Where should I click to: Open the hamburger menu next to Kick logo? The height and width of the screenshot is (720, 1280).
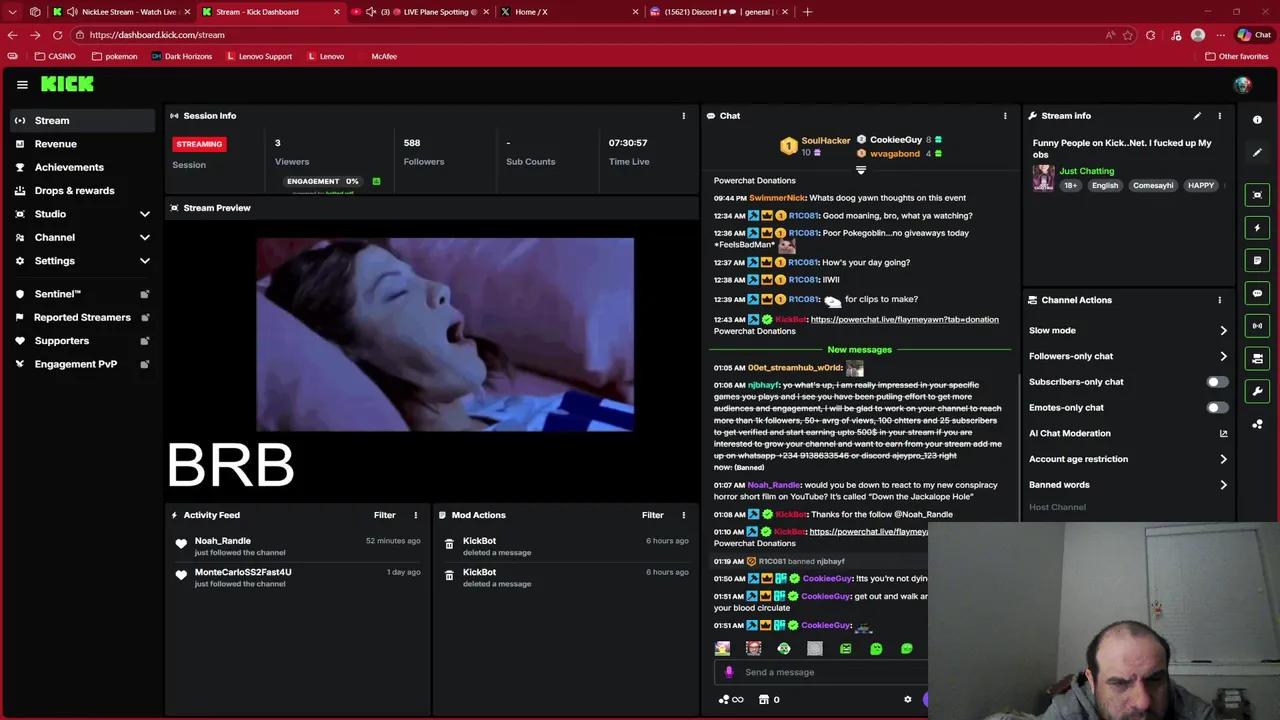pyautogui.click(x=22, y=85)
